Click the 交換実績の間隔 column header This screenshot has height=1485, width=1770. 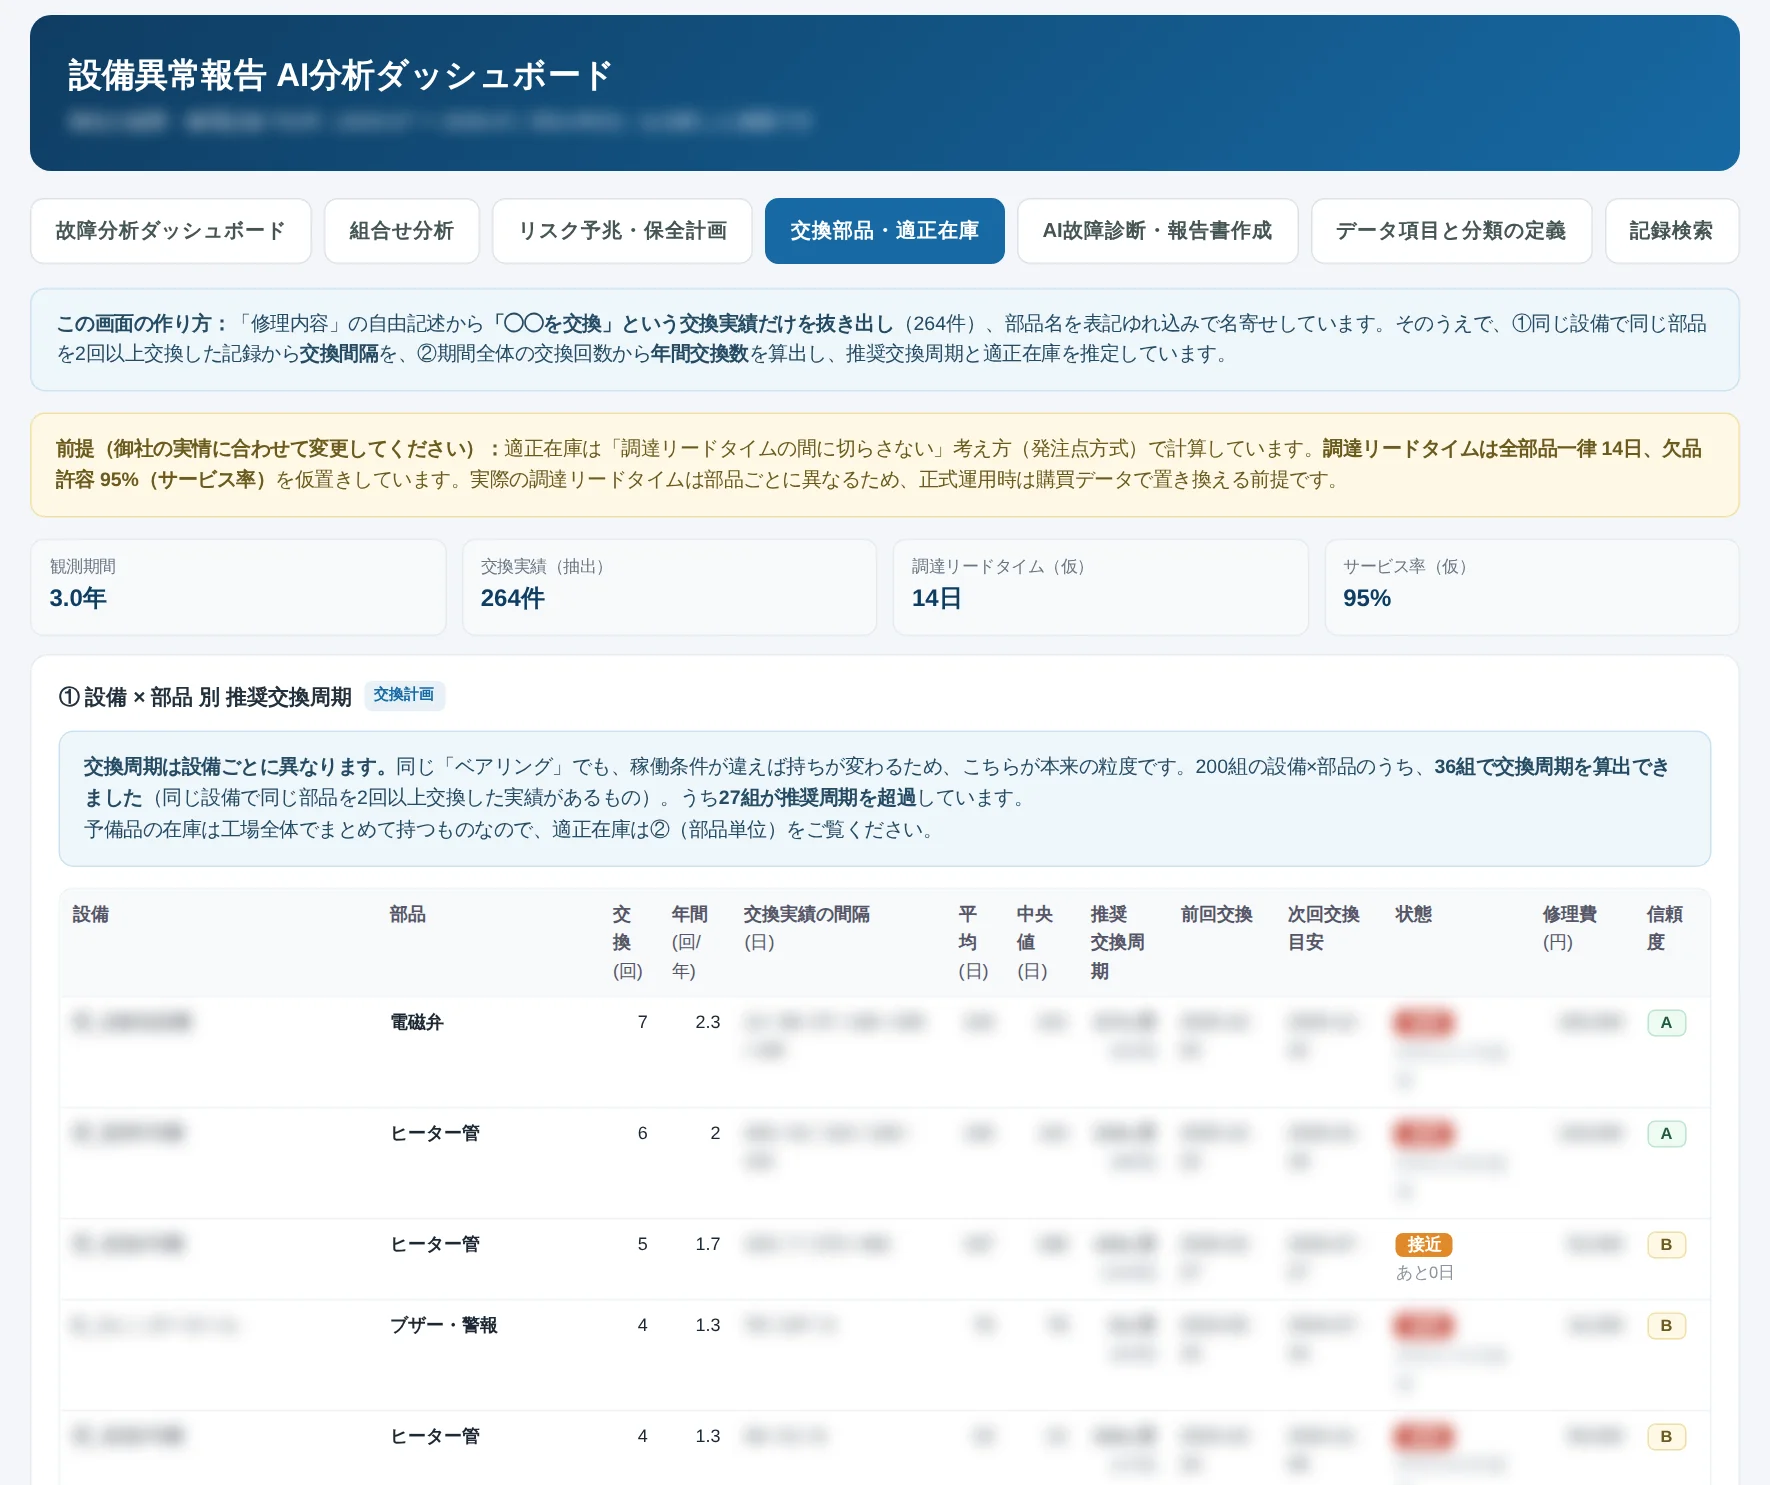pos(807,928)
